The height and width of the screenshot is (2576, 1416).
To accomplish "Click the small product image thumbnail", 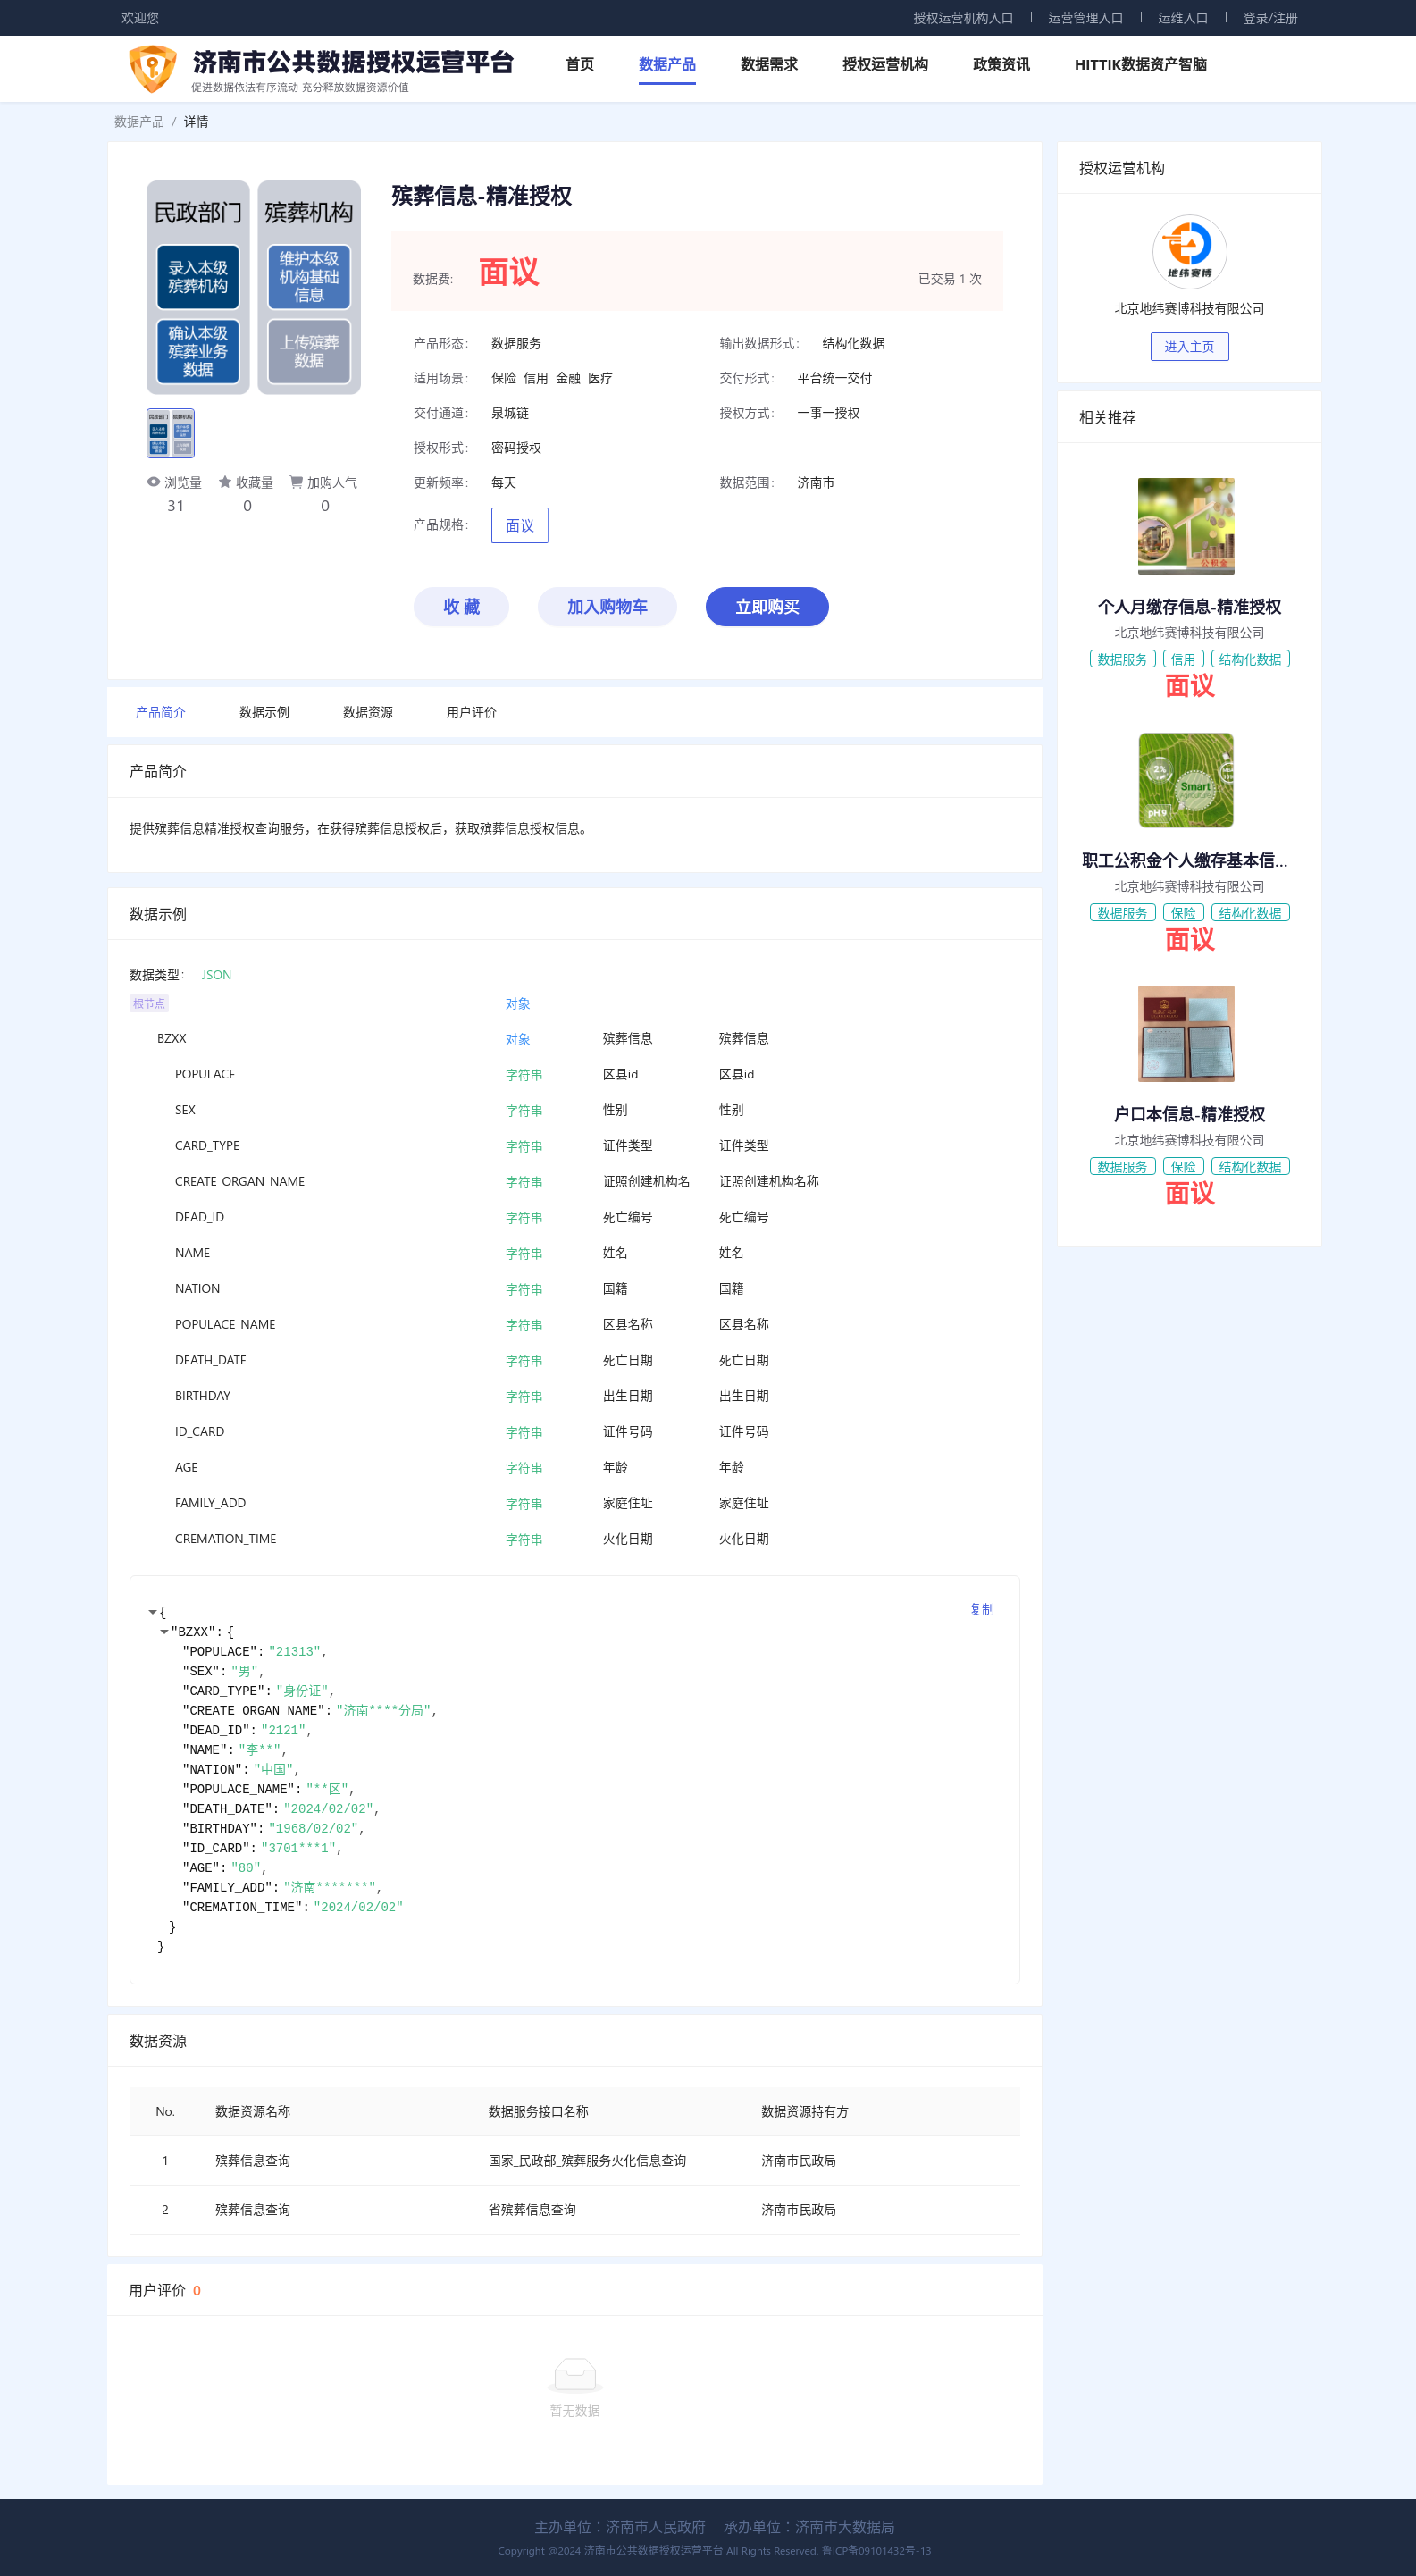I will (171, 433).
